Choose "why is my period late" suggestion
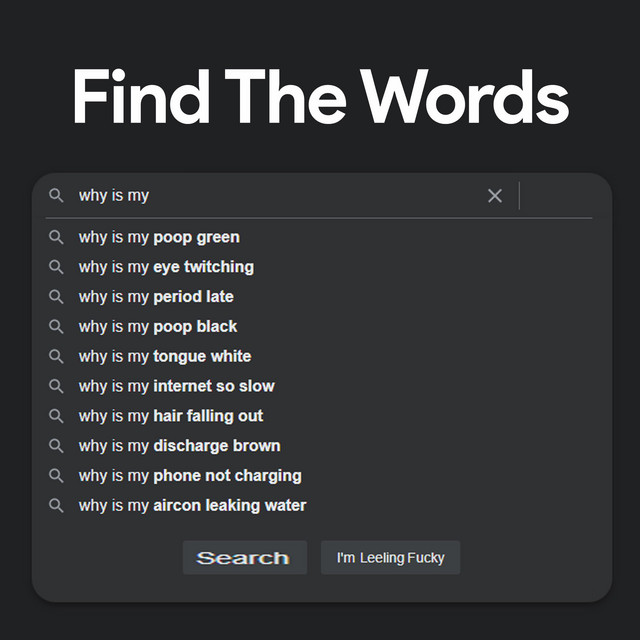Screen dimensions: 640x640 [x=156, y=297]
